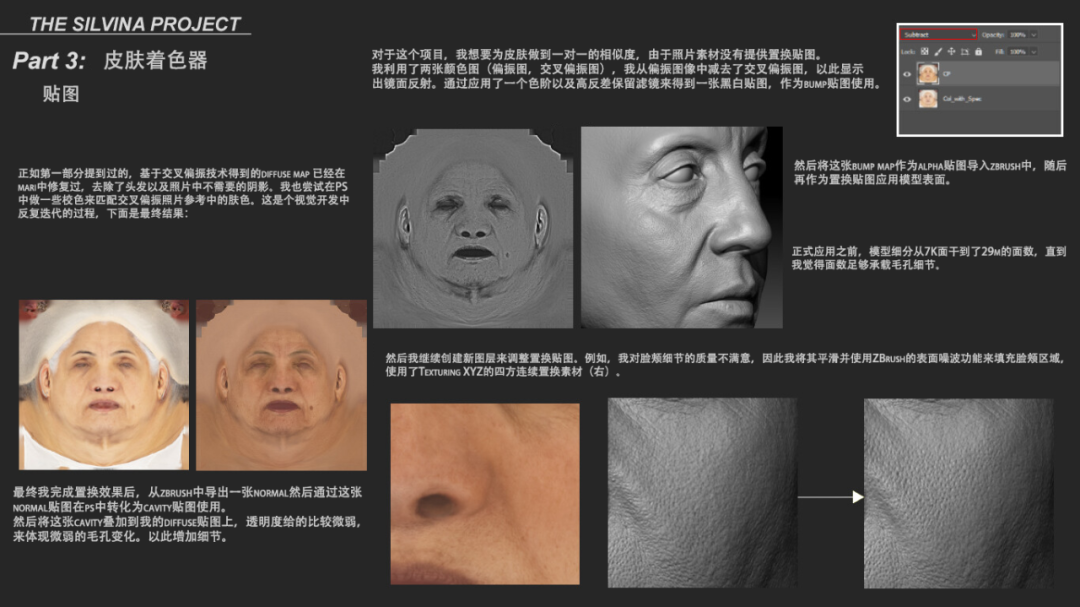Click the grayscale bump map face image
Viewport: 1080px width, 607px height.
(472, 228)
